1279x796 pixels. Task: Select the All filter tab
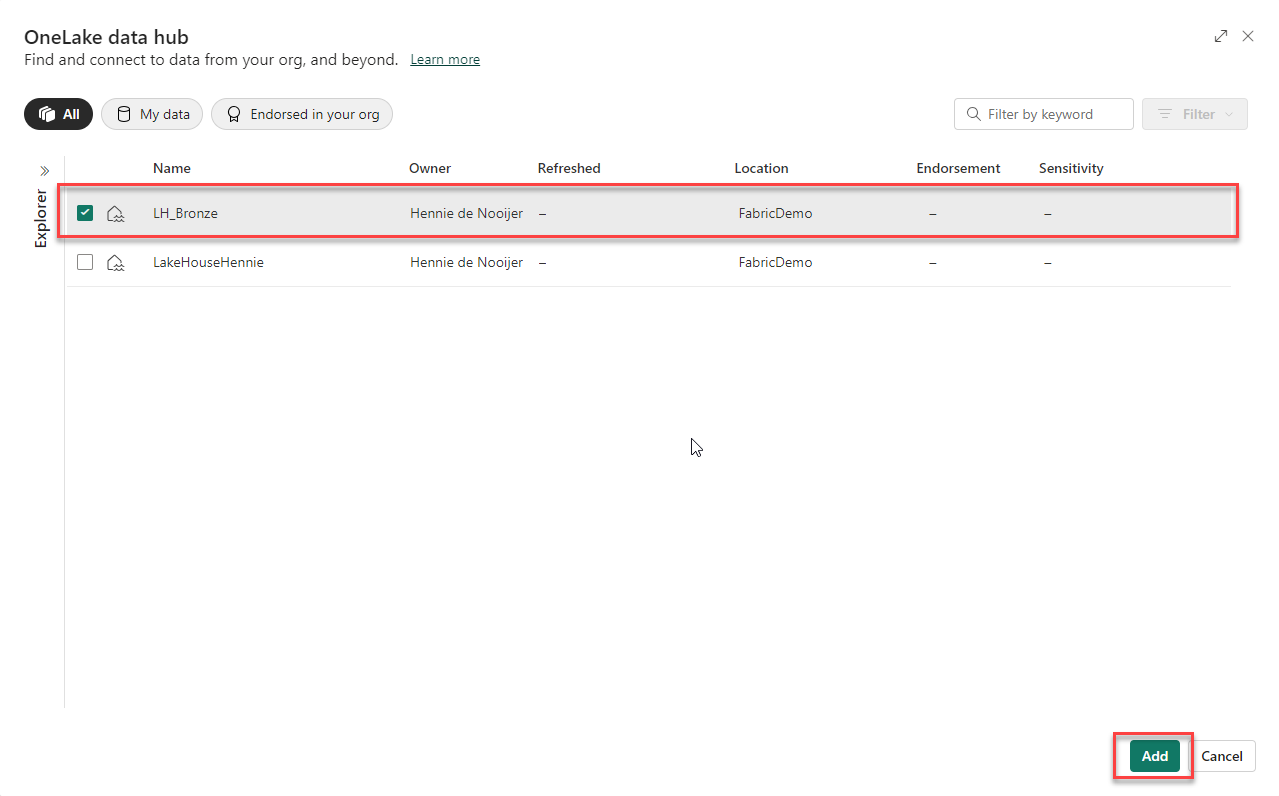coord(58,114)
